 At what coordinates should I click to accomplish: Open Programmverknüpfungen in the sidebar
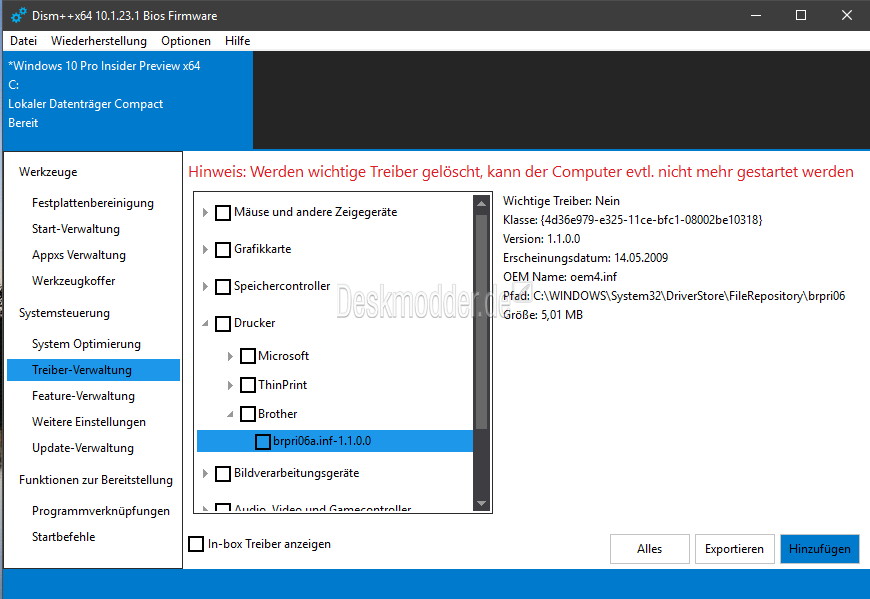click(101, 511)
